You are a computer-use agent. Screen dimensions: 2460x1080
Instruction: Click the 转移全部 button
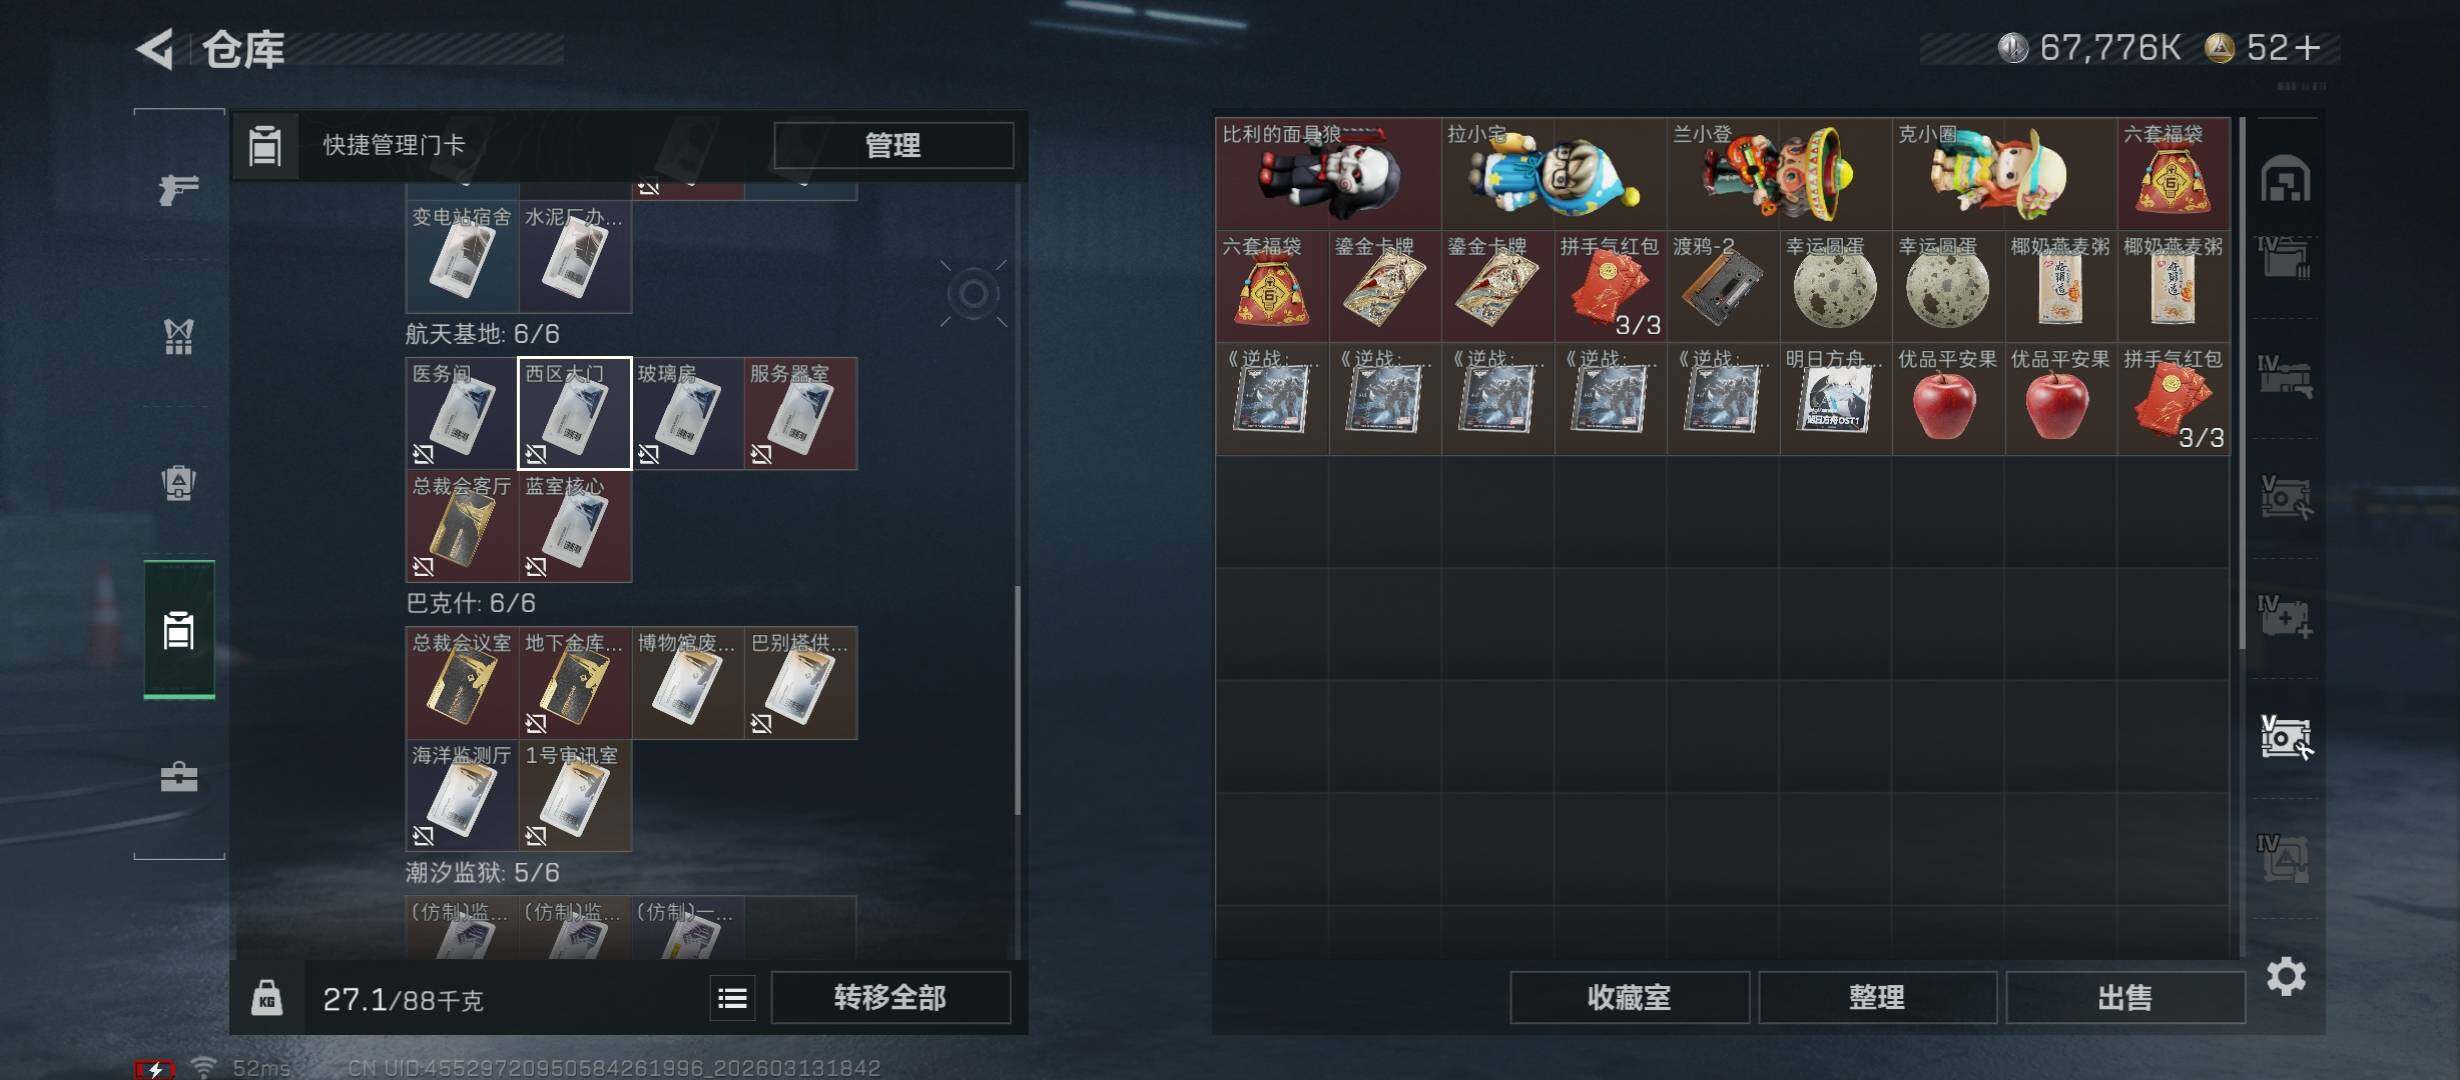pyautogui.click(x=890, y=998)
